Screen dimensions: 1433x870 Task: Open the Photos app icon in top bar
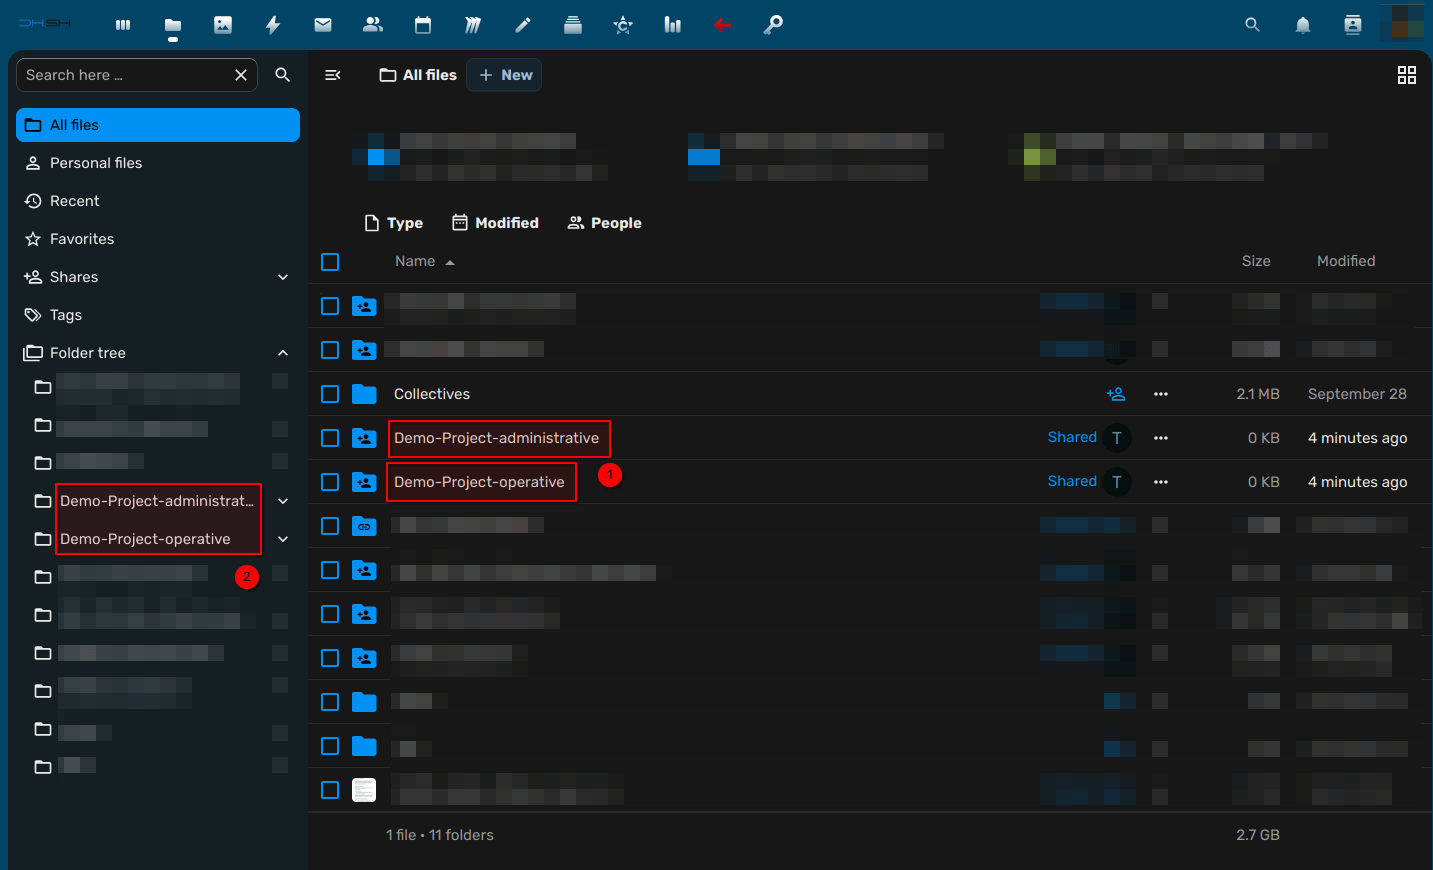223,25
